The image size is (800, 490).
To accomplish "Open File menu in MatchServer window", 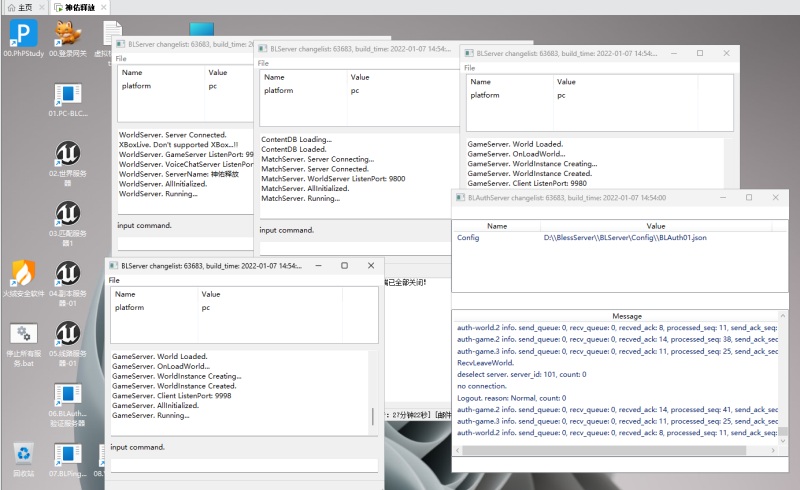I will [263, 63].
